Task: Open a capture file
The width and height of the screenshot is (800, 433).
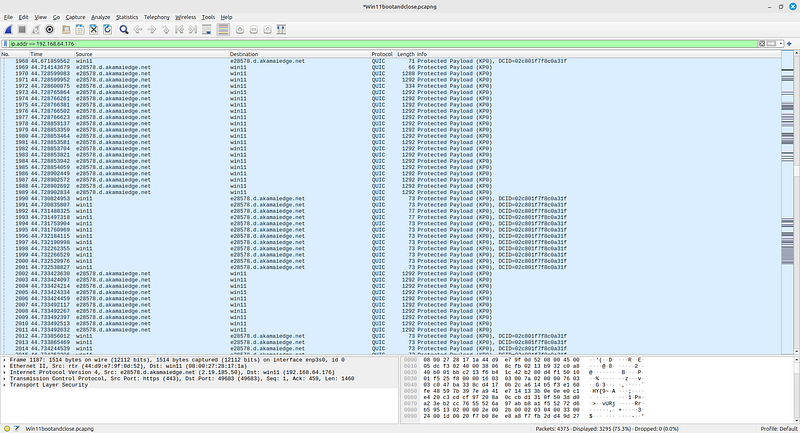Action: (x=66, y=30)
